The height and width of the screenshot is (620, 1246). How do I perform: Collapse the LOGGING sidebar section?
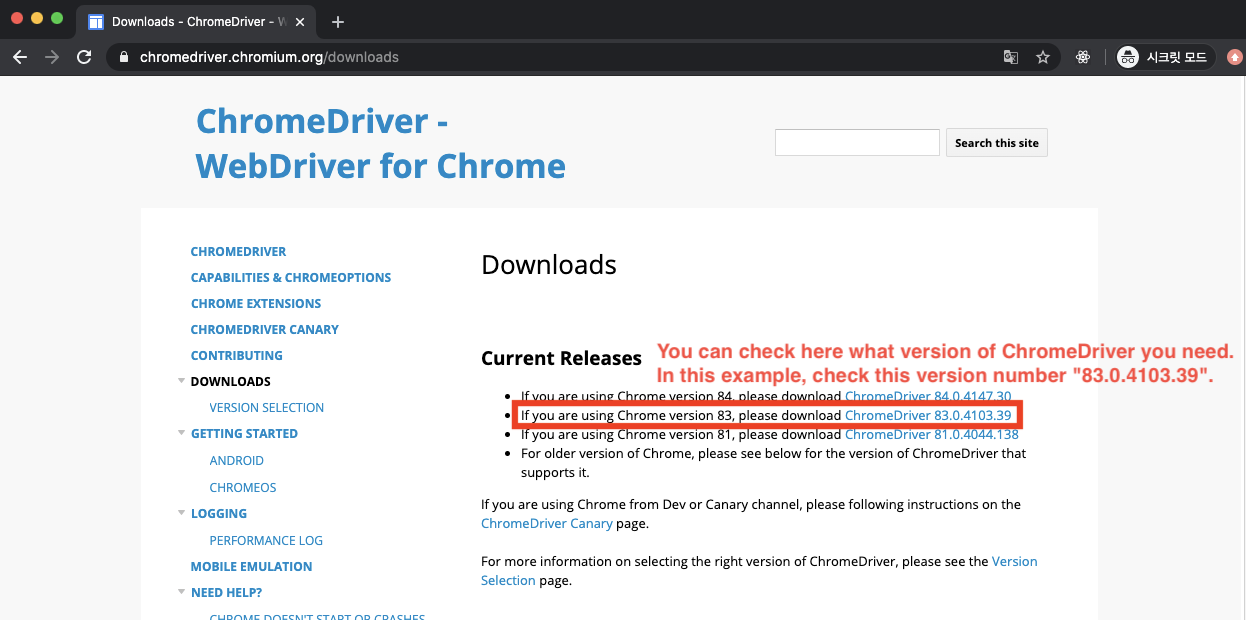[181, 513]
